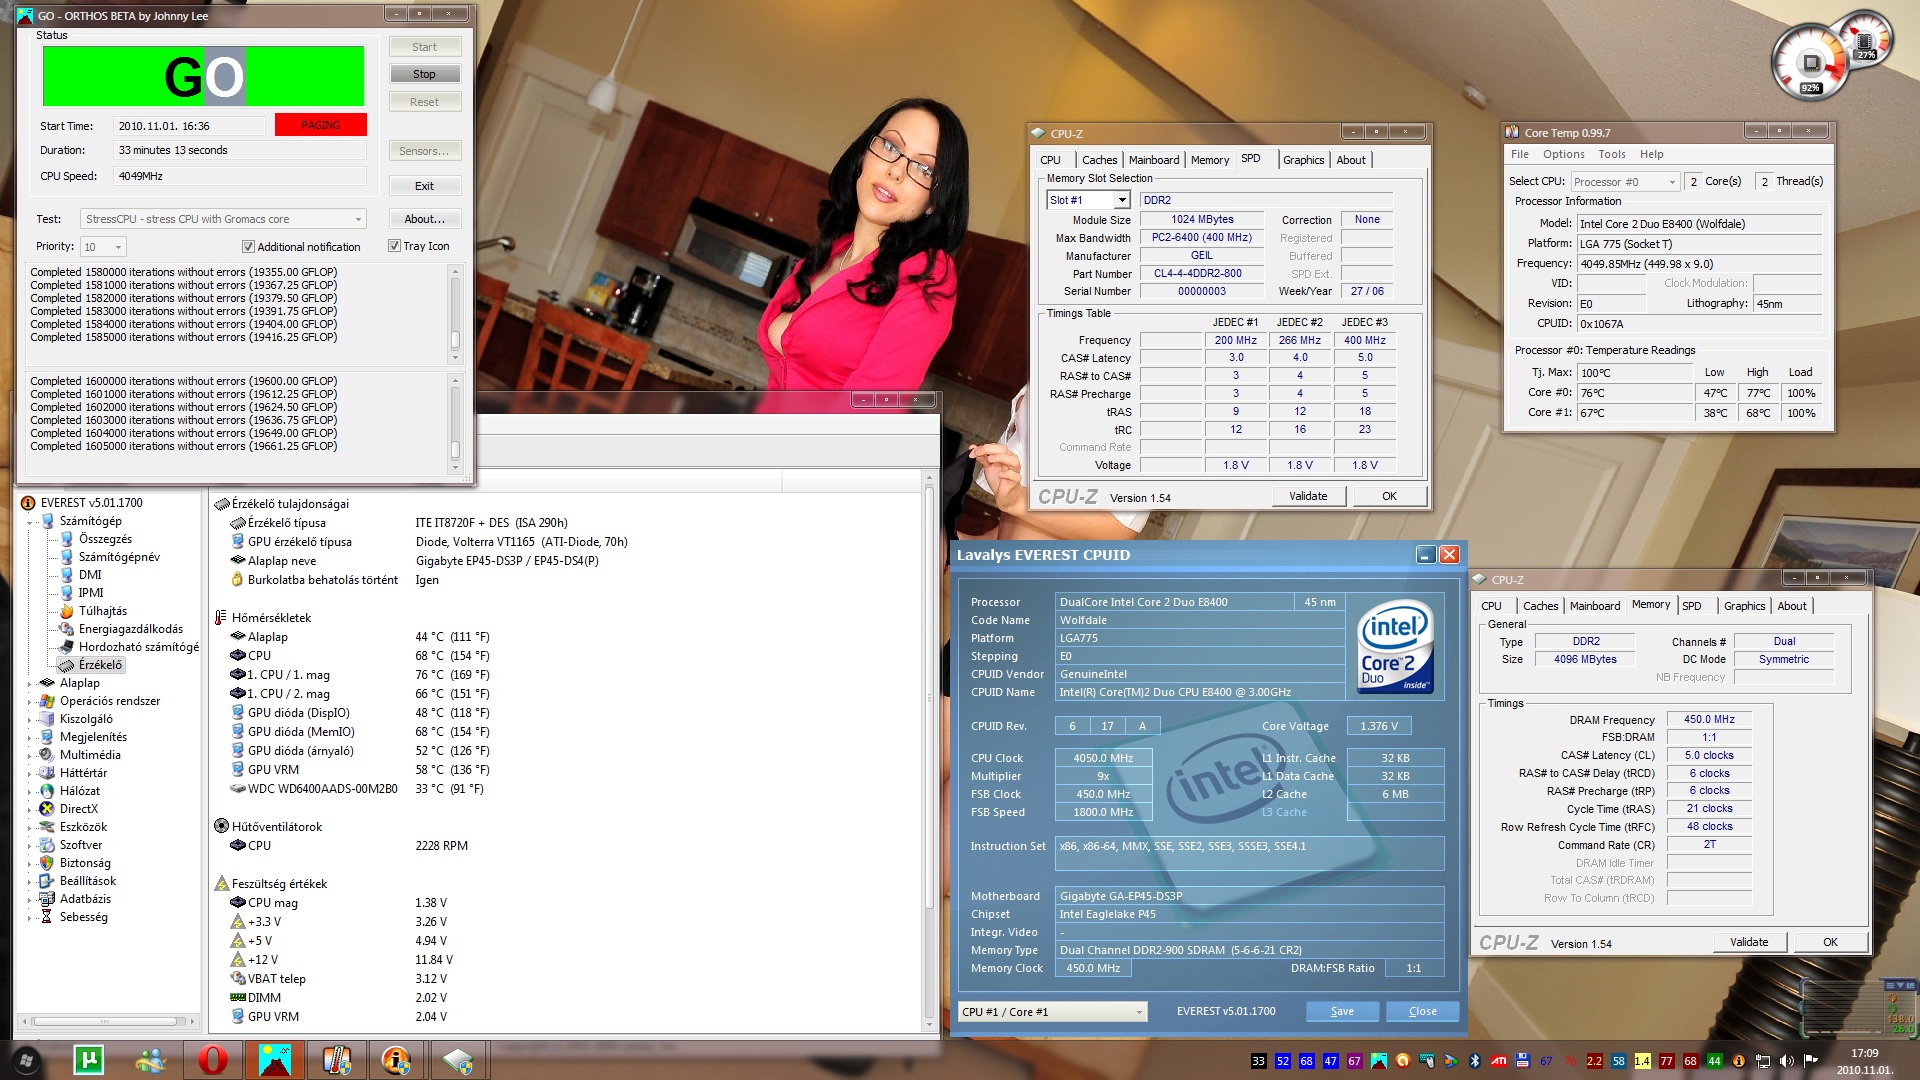
Task: Open the Options menu in Core Temp
Action: [1563, 154]
